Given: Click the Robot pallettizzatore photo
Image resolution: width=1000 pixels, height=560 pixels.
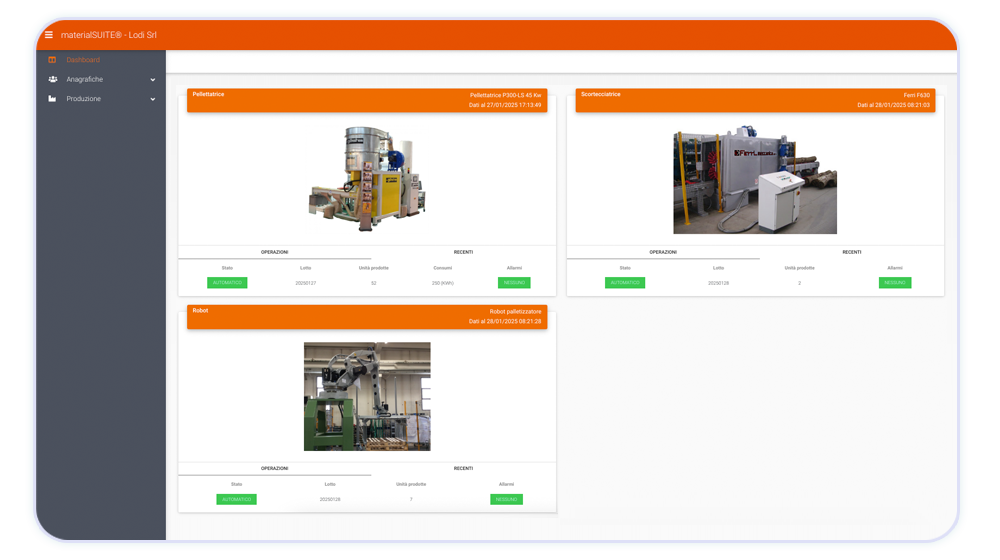Looking at the screenshot, I should pos(367,396).
